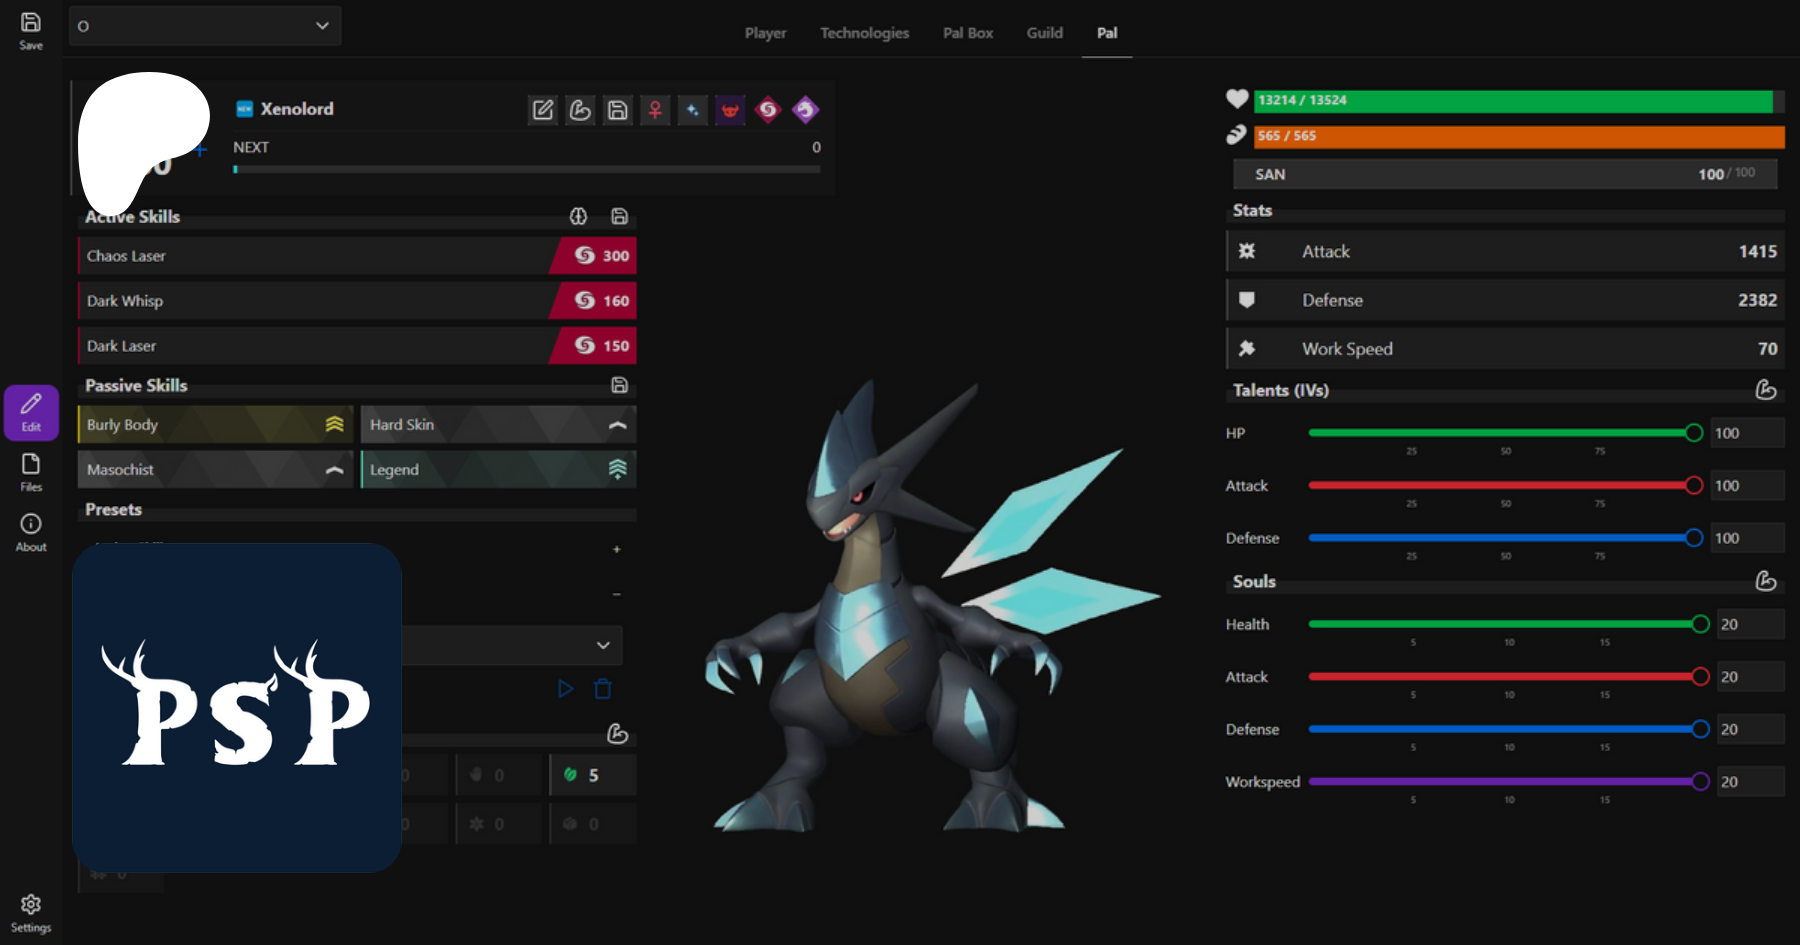This screenshot has height=945, width=1800.
Task: Click the pencil edit icon beside Xenolord
Action: (542, 110)
